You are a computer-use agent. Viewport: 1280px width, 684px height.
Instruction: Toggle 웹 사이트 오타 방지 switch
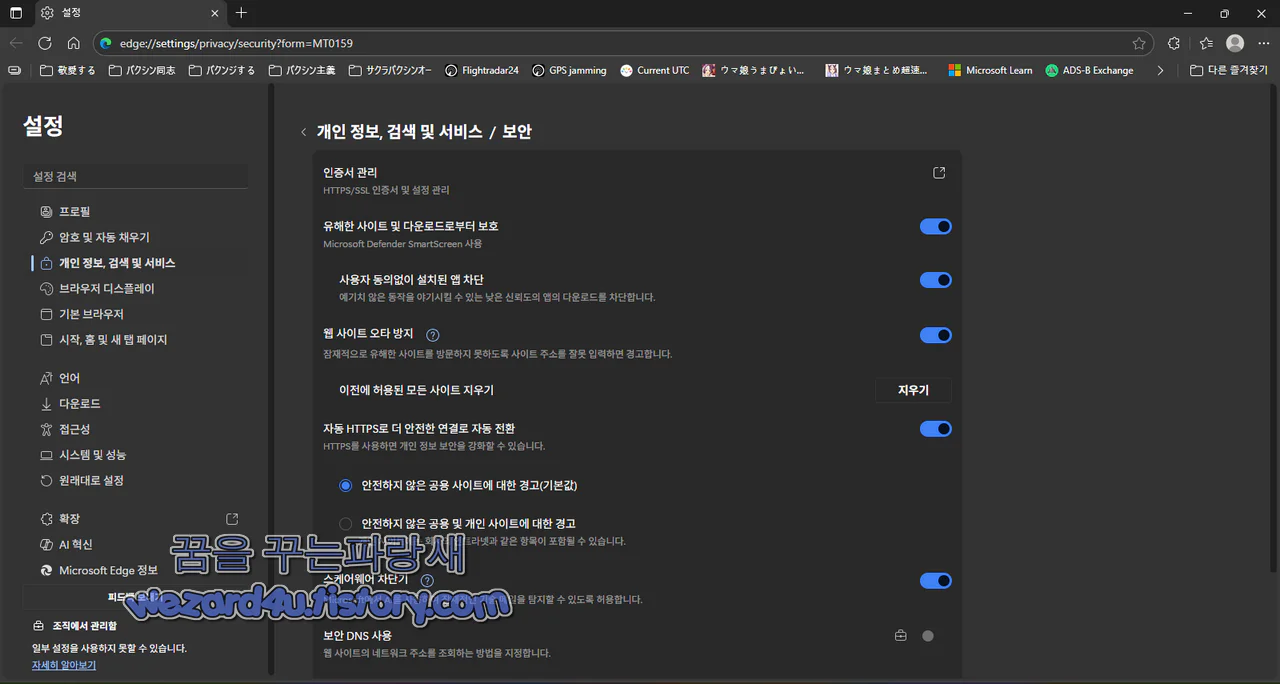(936, 335)
